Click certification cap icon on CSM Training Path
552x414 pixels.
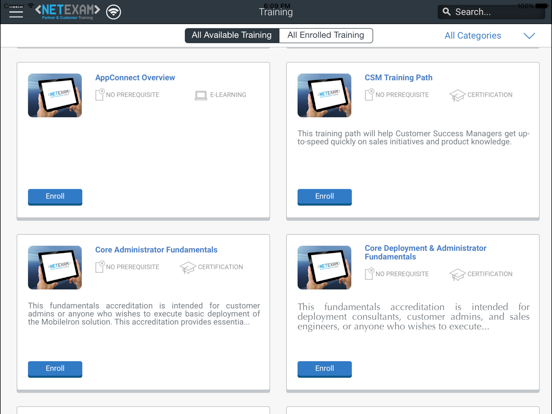(x=457, y=95)
